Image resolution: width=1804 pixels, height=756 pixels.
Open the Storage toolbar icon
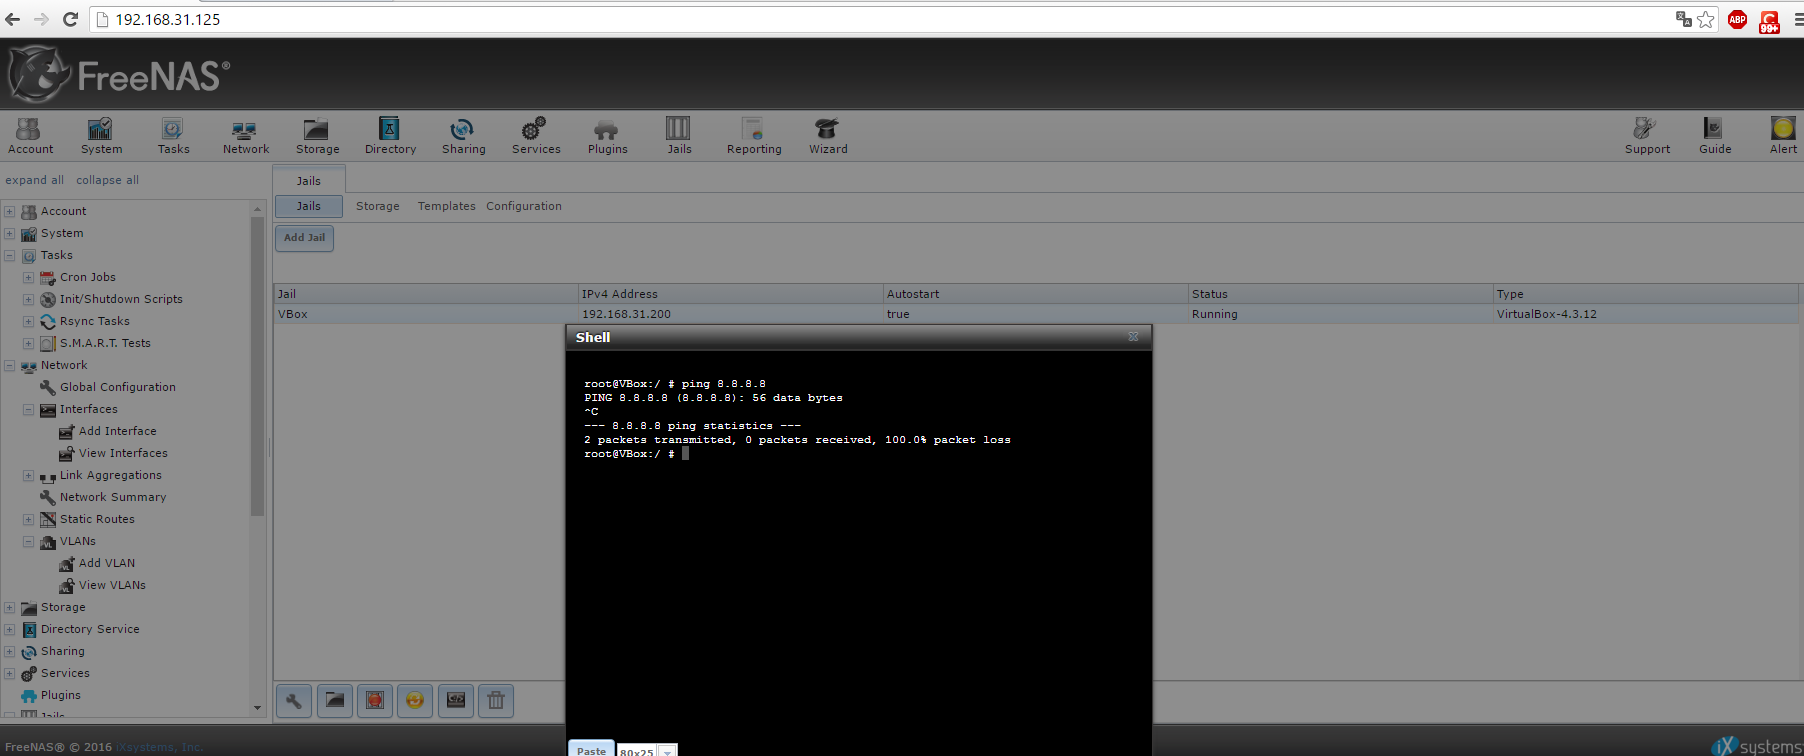pyautogui.click(x=317, y=136)
